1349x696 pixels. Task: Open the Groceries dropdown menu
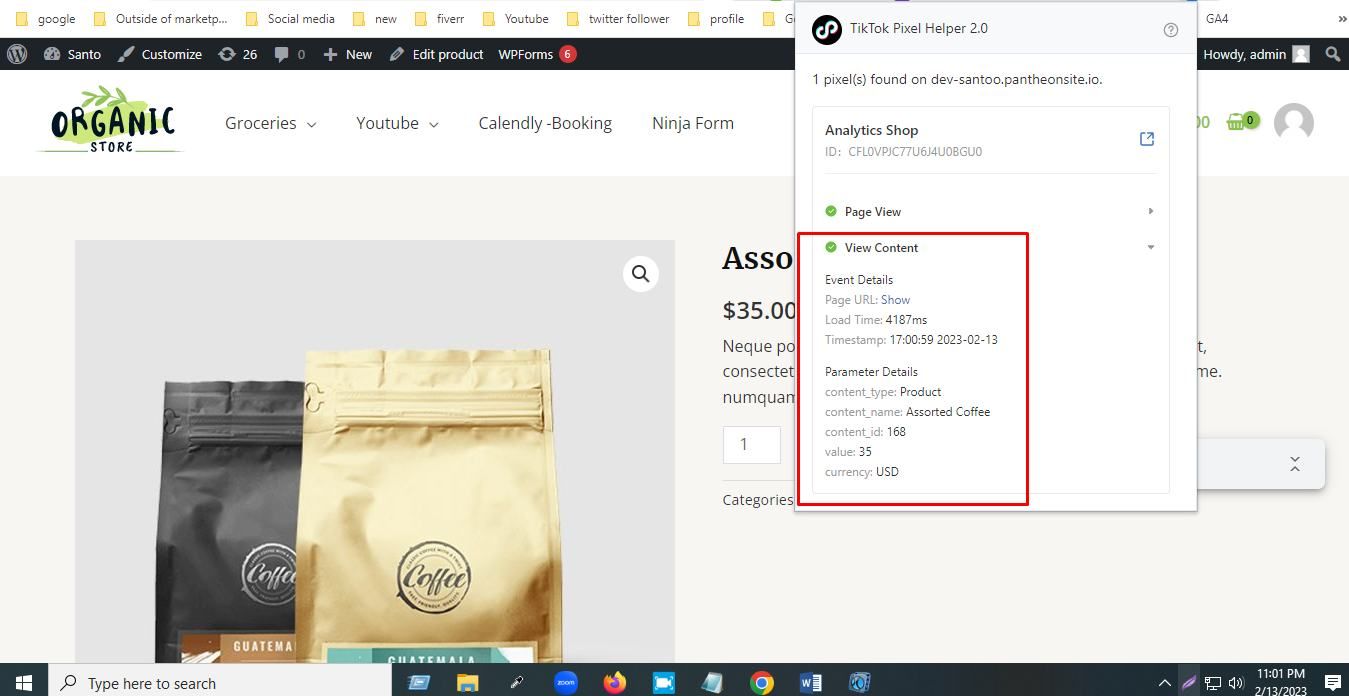coord(270,123)
